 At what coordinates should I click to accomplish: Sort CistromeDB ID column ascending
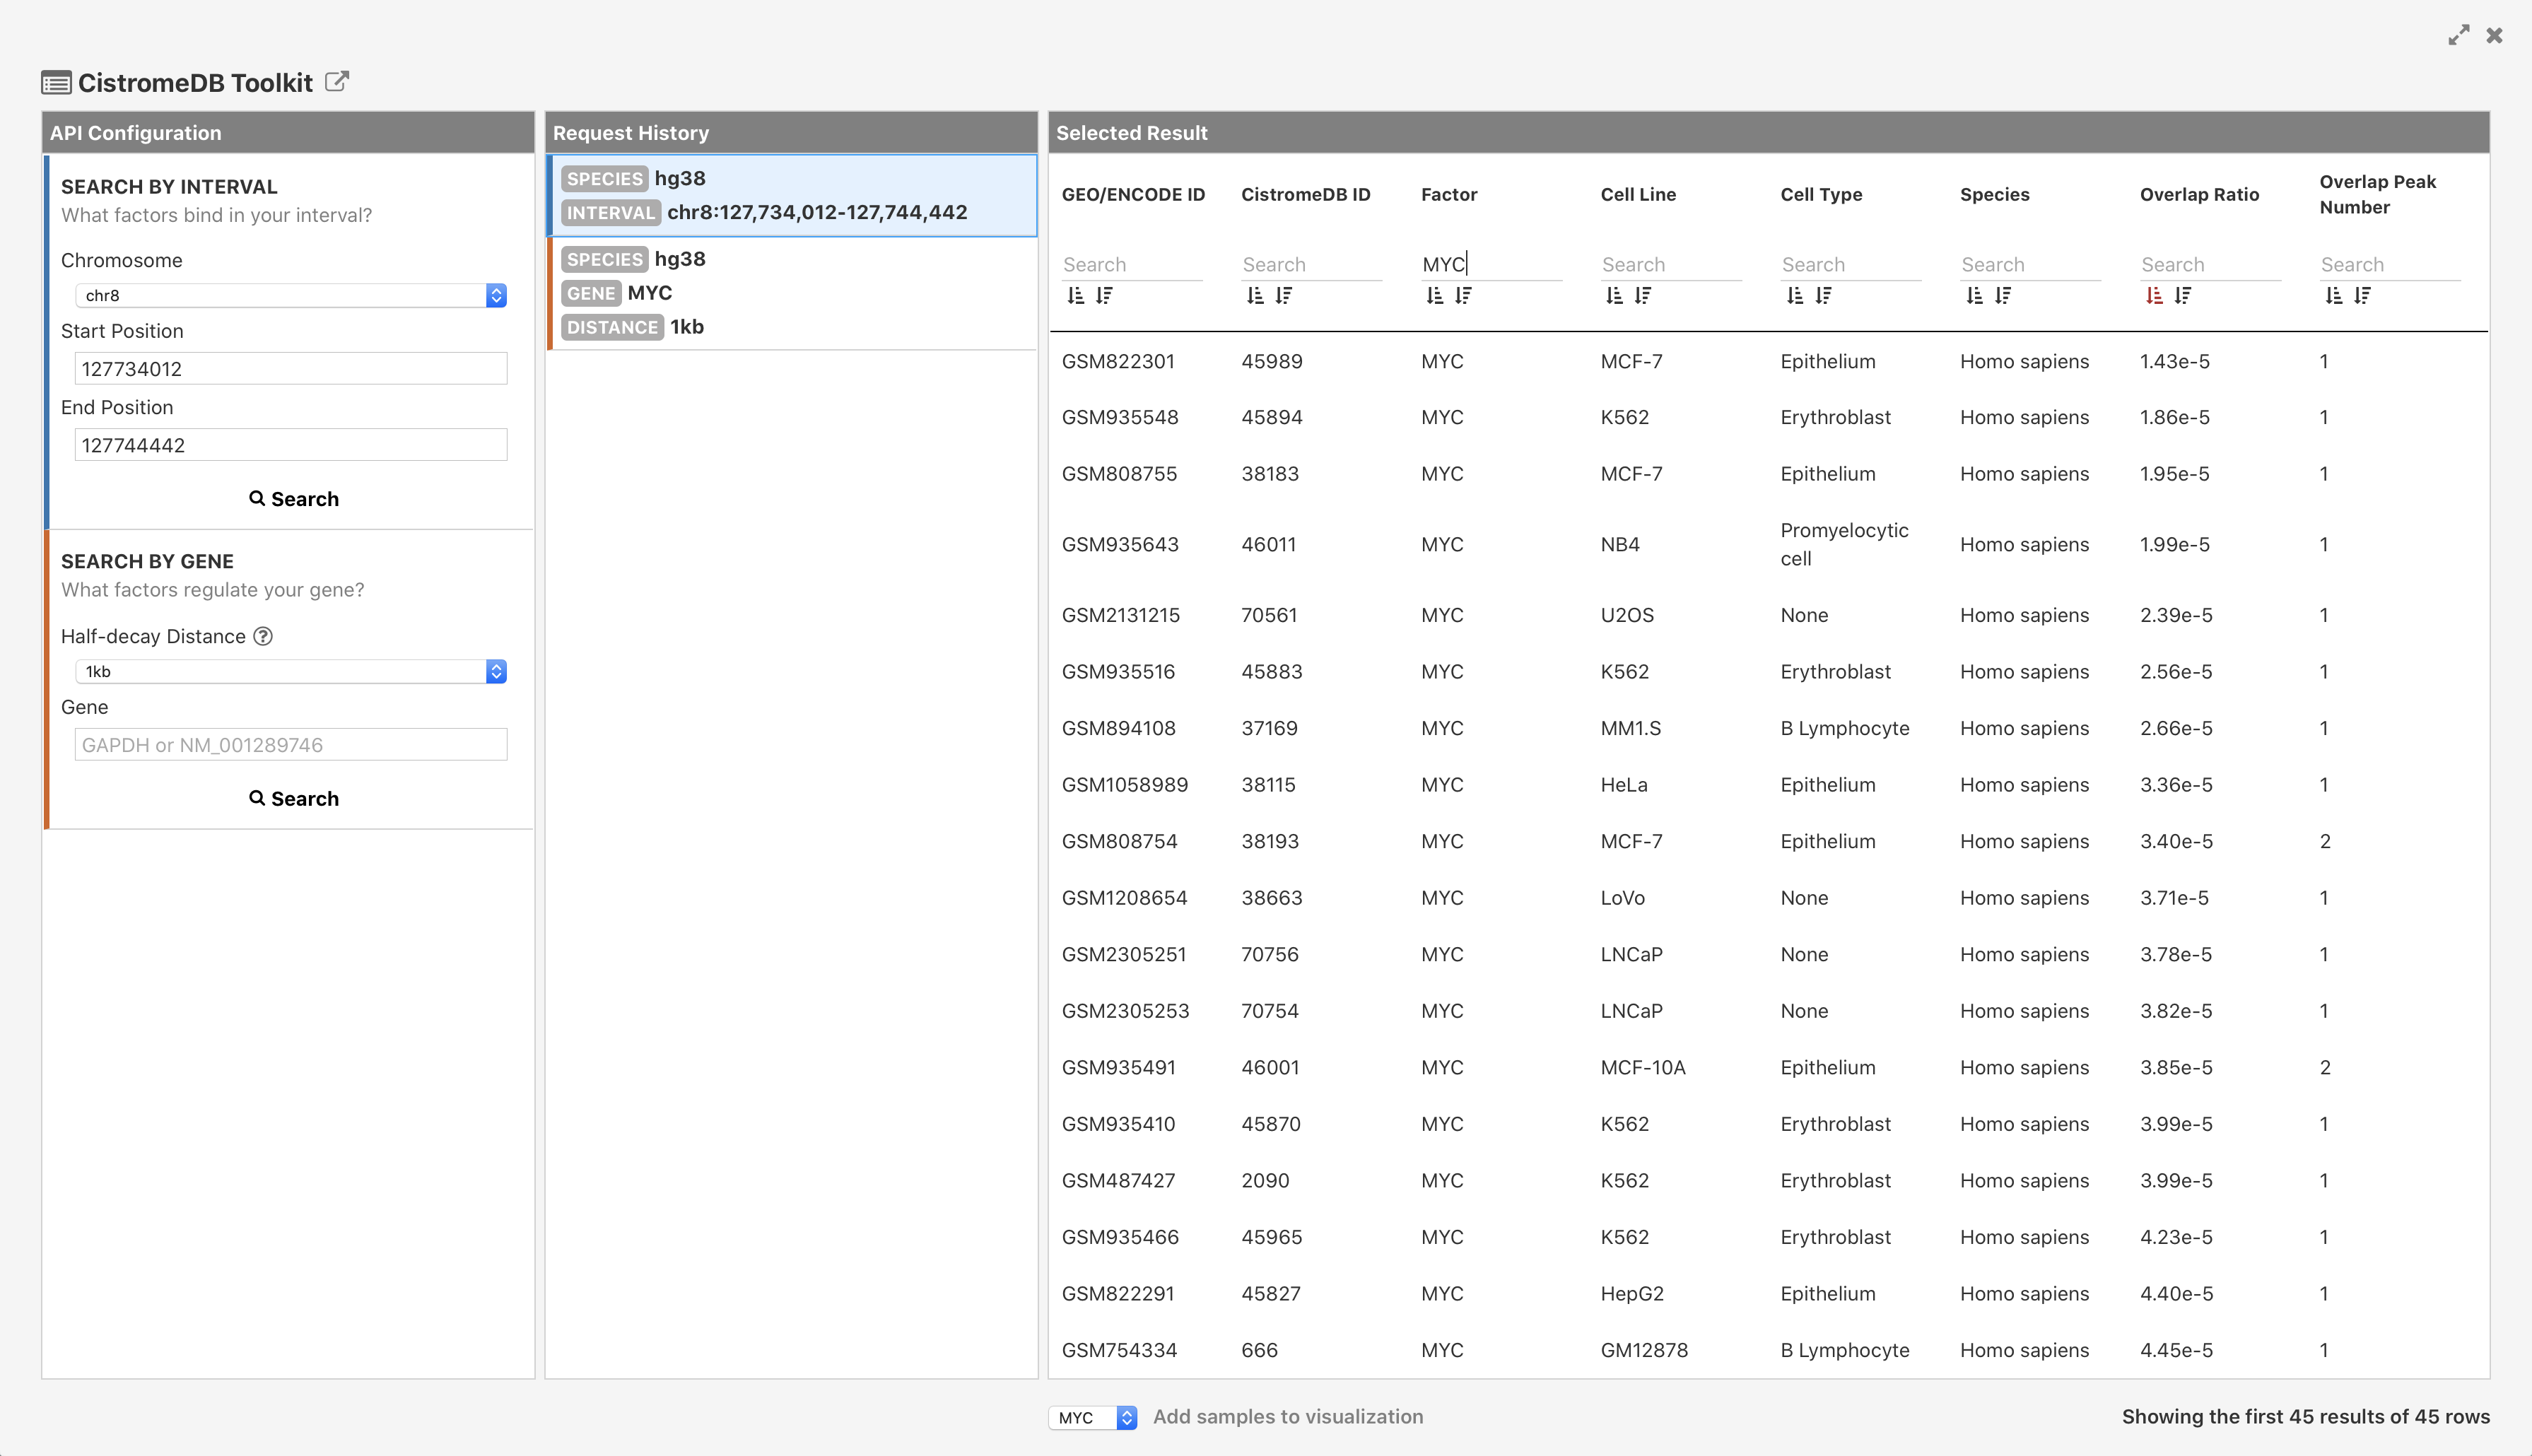point(1255,296)
